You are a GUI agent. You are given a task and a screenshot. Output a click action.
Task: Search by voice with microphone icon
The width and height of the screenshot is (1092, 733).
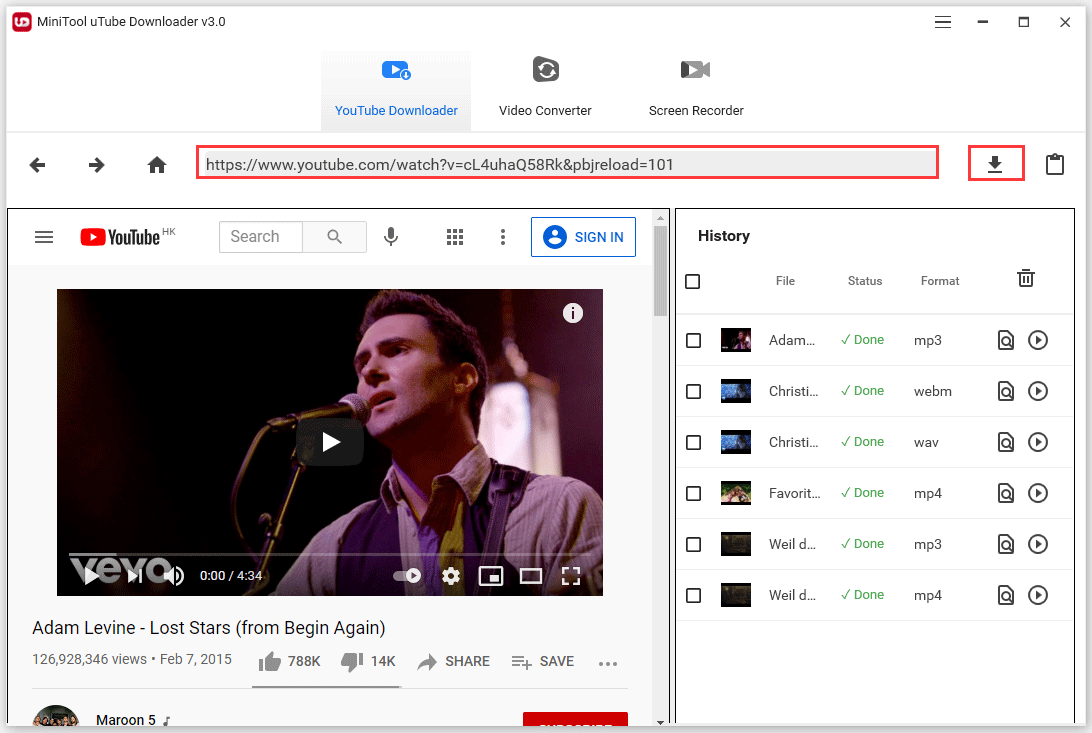click(x=391, y=237)
